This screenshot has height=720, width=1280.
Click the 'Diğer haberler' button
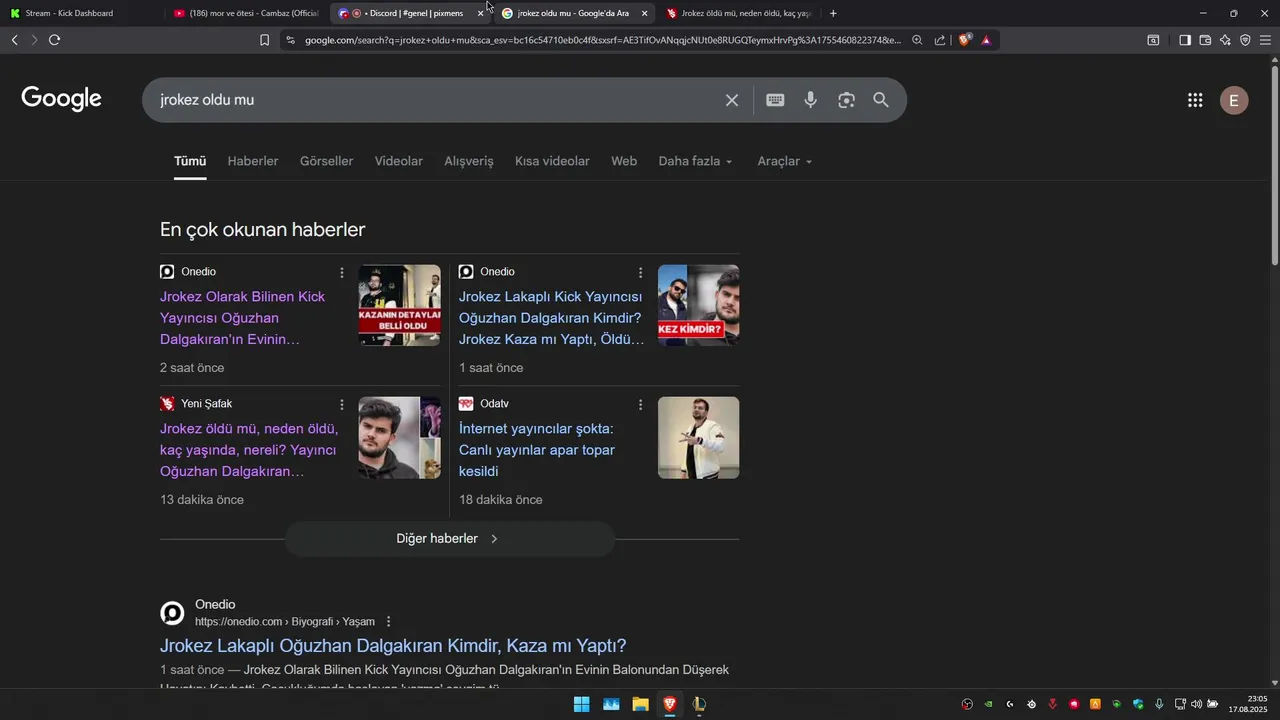click(450, 538)
